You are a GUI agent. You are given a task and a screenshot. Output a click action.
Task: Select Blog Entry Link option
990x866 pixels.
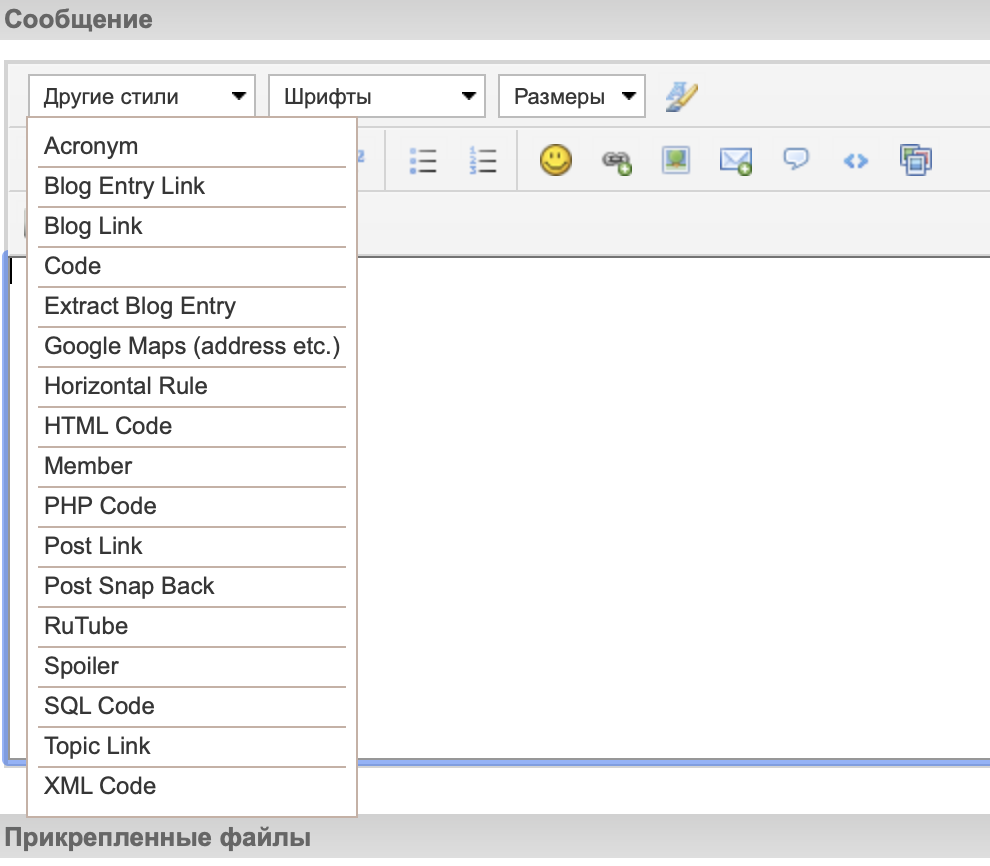[192, 186]
